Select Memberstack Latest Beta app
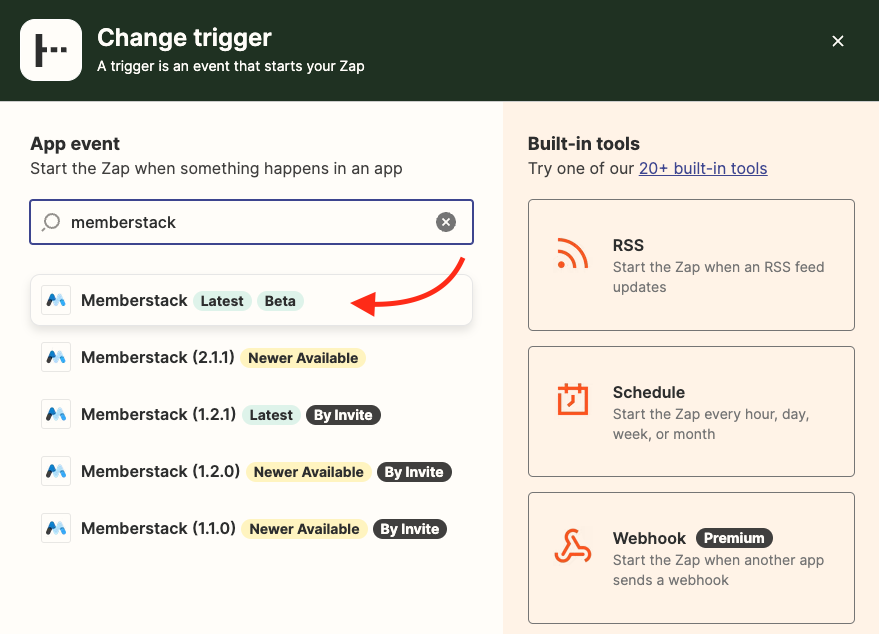 coord(251,300)
